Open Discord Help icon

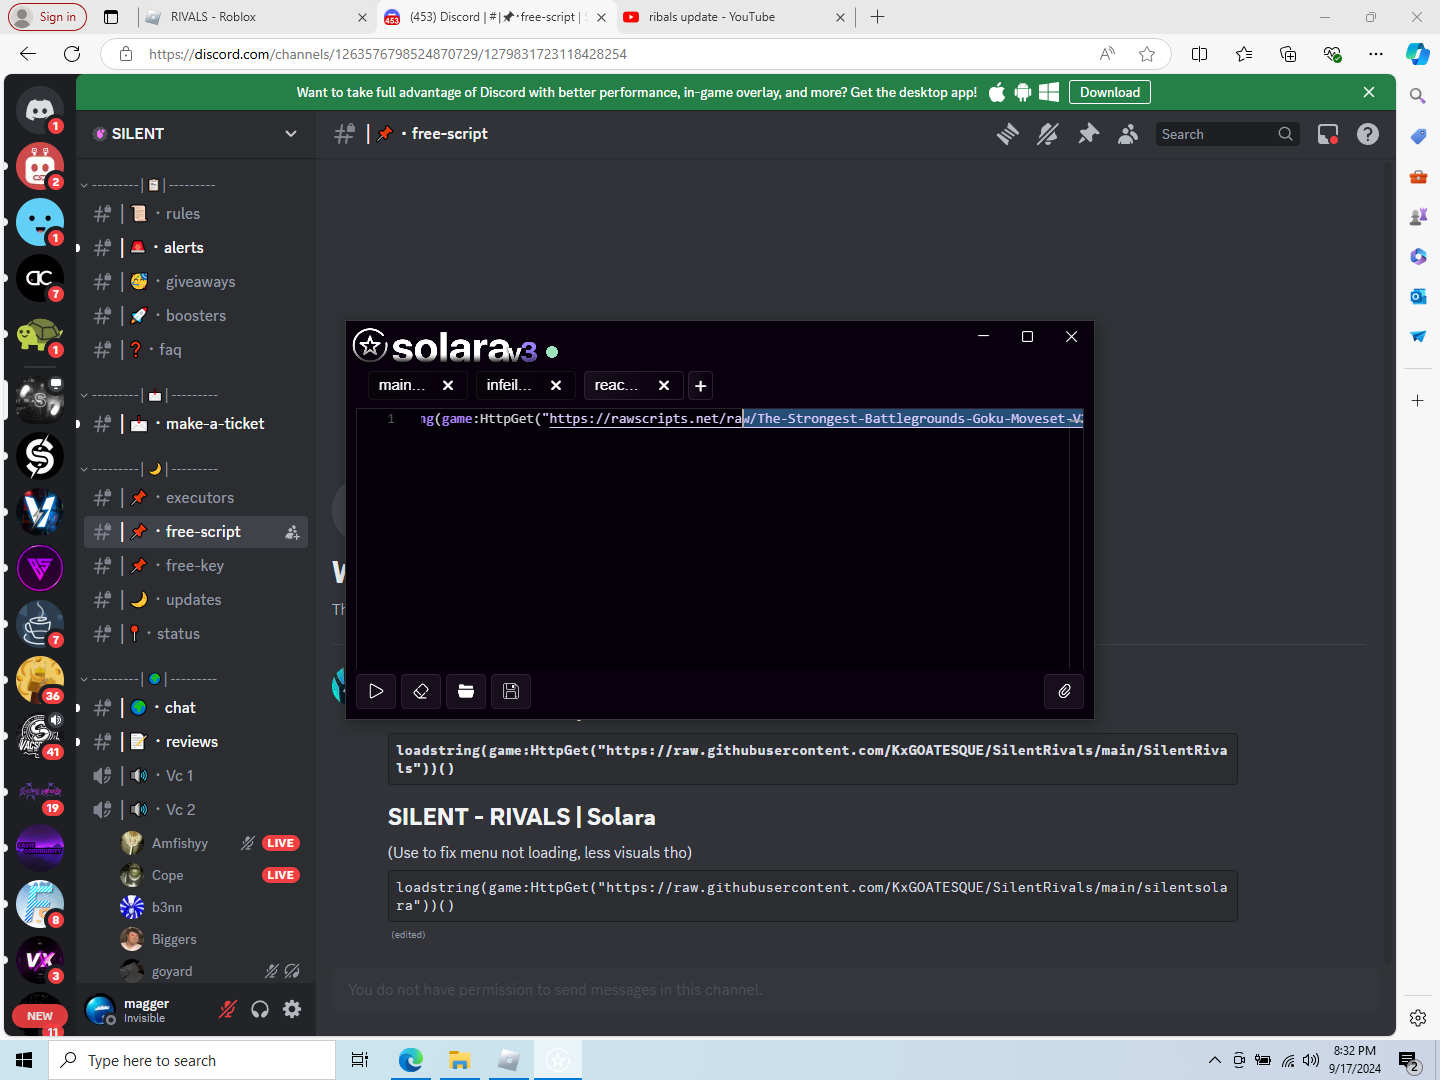tap(1368, 134)
